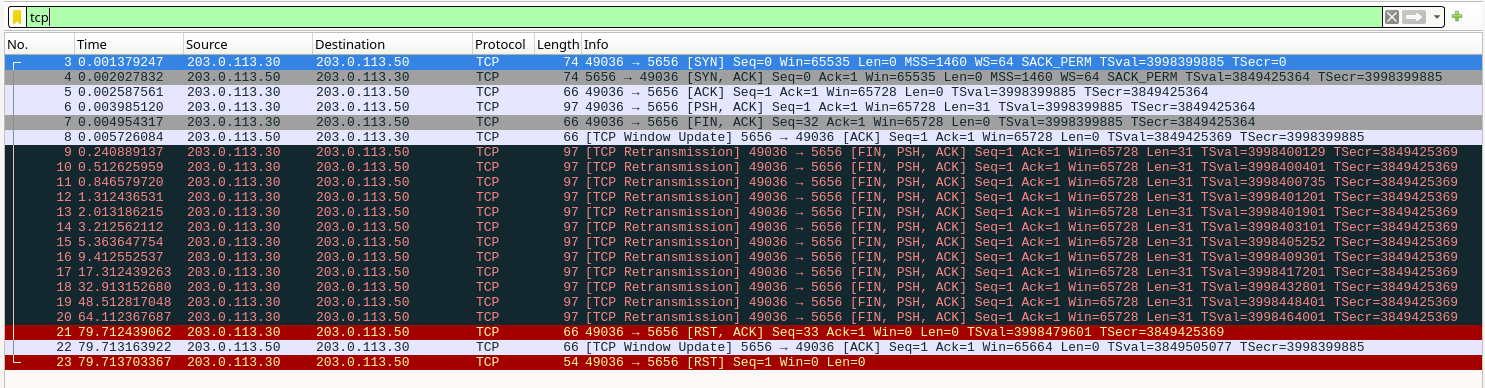Sort packets by the Length column header

pos(557,44)
